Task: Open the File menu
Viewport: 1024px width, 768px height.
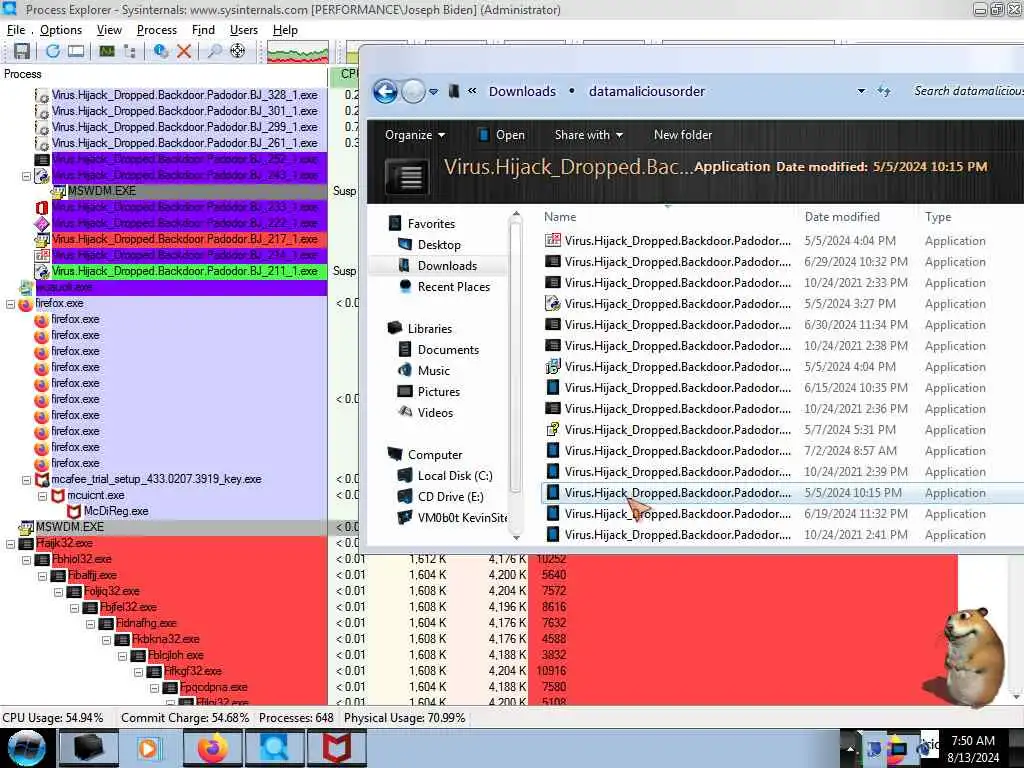Action: (16, 30)
